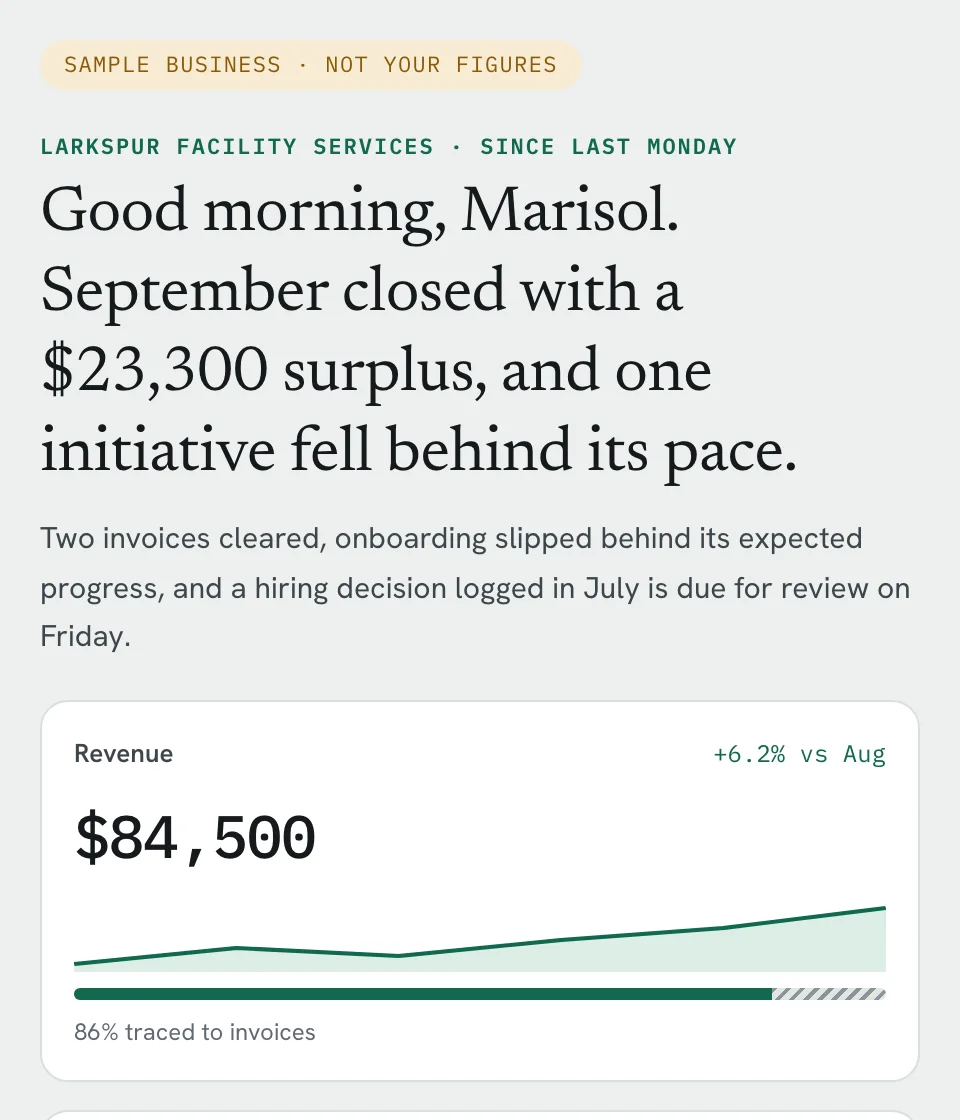The width and height of the screenshot is (960, 1120).
Task: Open the Revenue card title
Action: pyautogui.click(x=124, y=754)
